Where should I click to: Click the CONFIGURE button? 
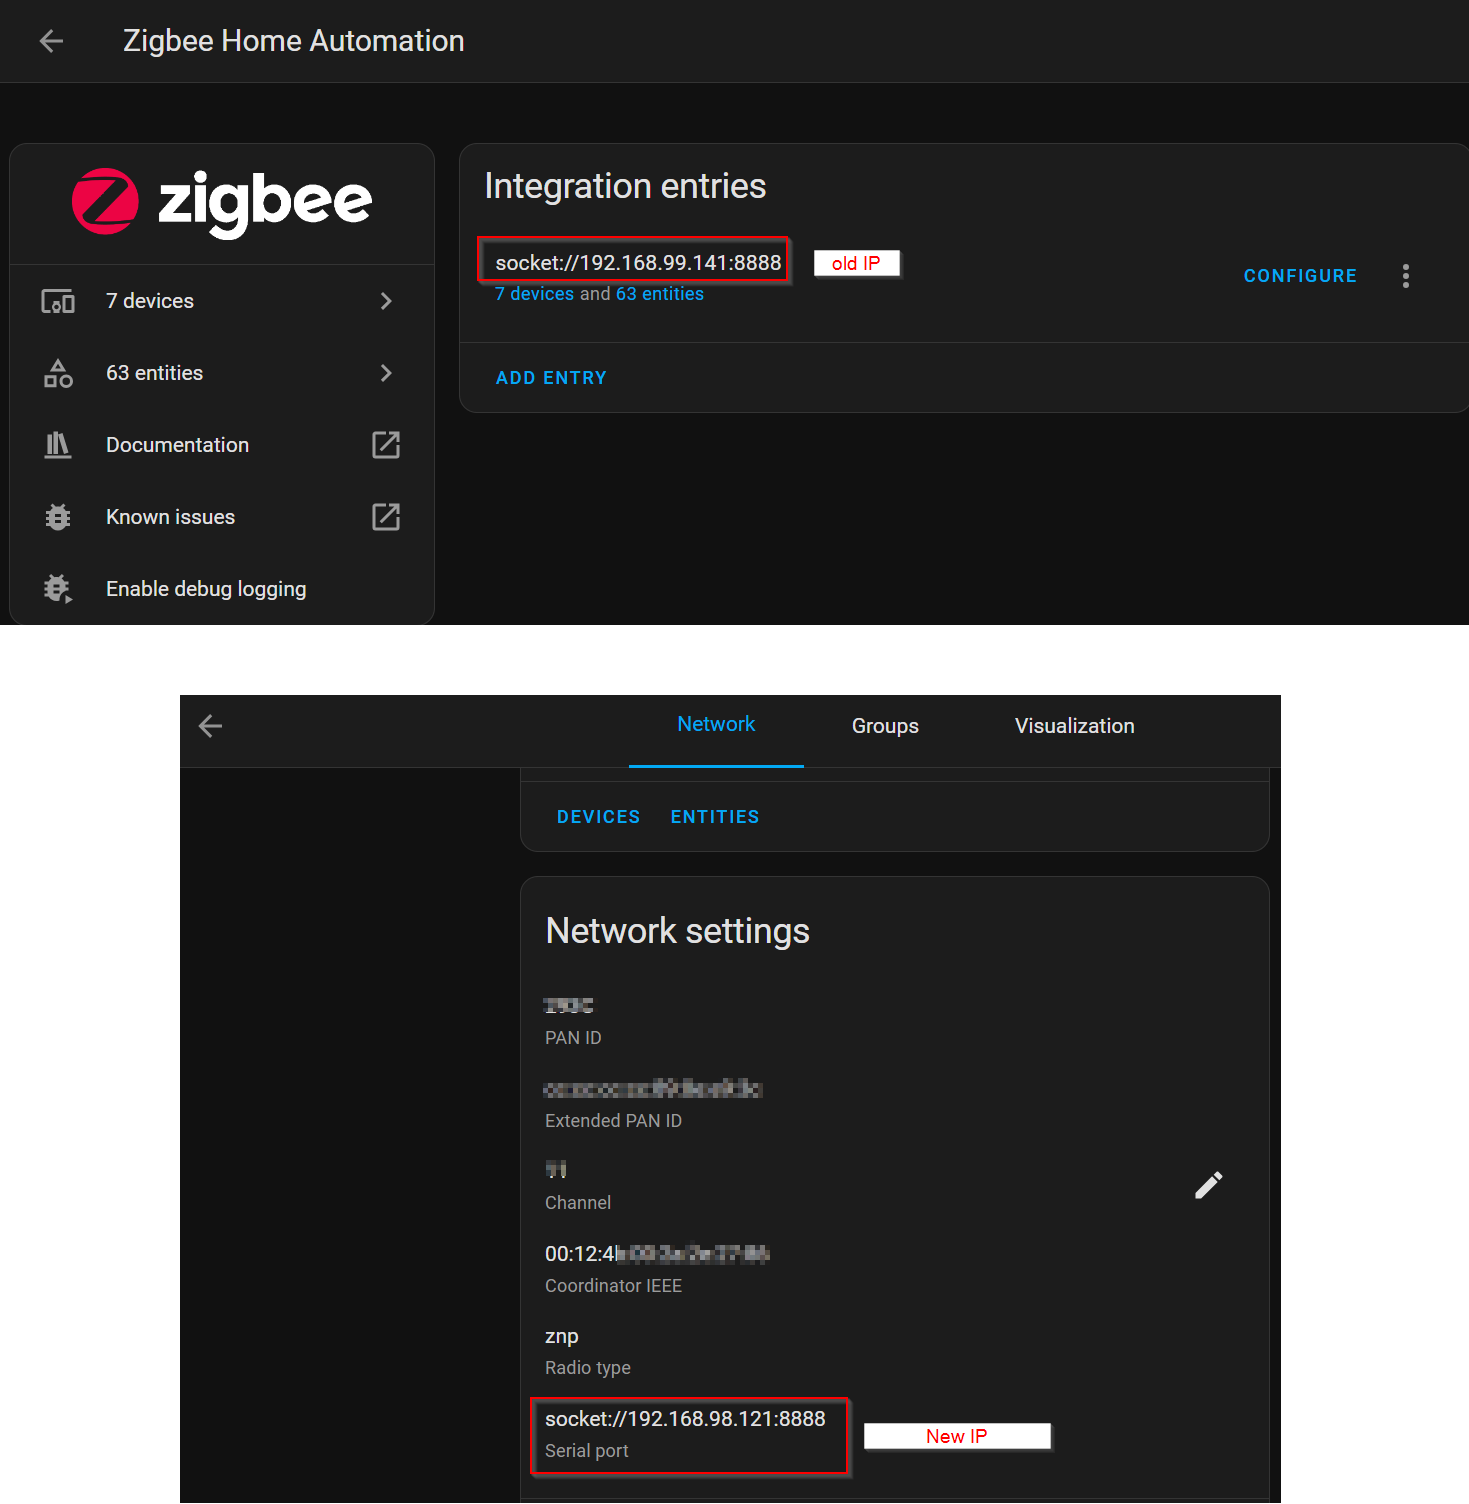point(1300,276)
